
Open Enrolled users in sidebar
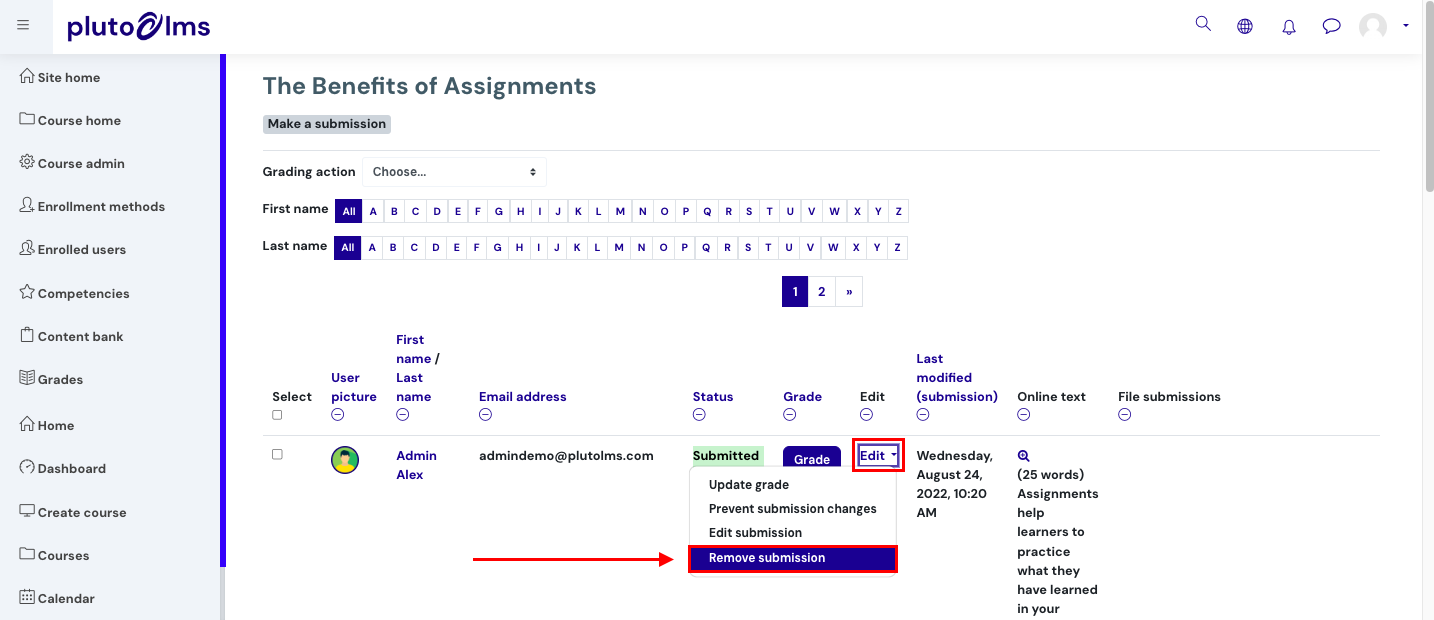coord(73,249)
